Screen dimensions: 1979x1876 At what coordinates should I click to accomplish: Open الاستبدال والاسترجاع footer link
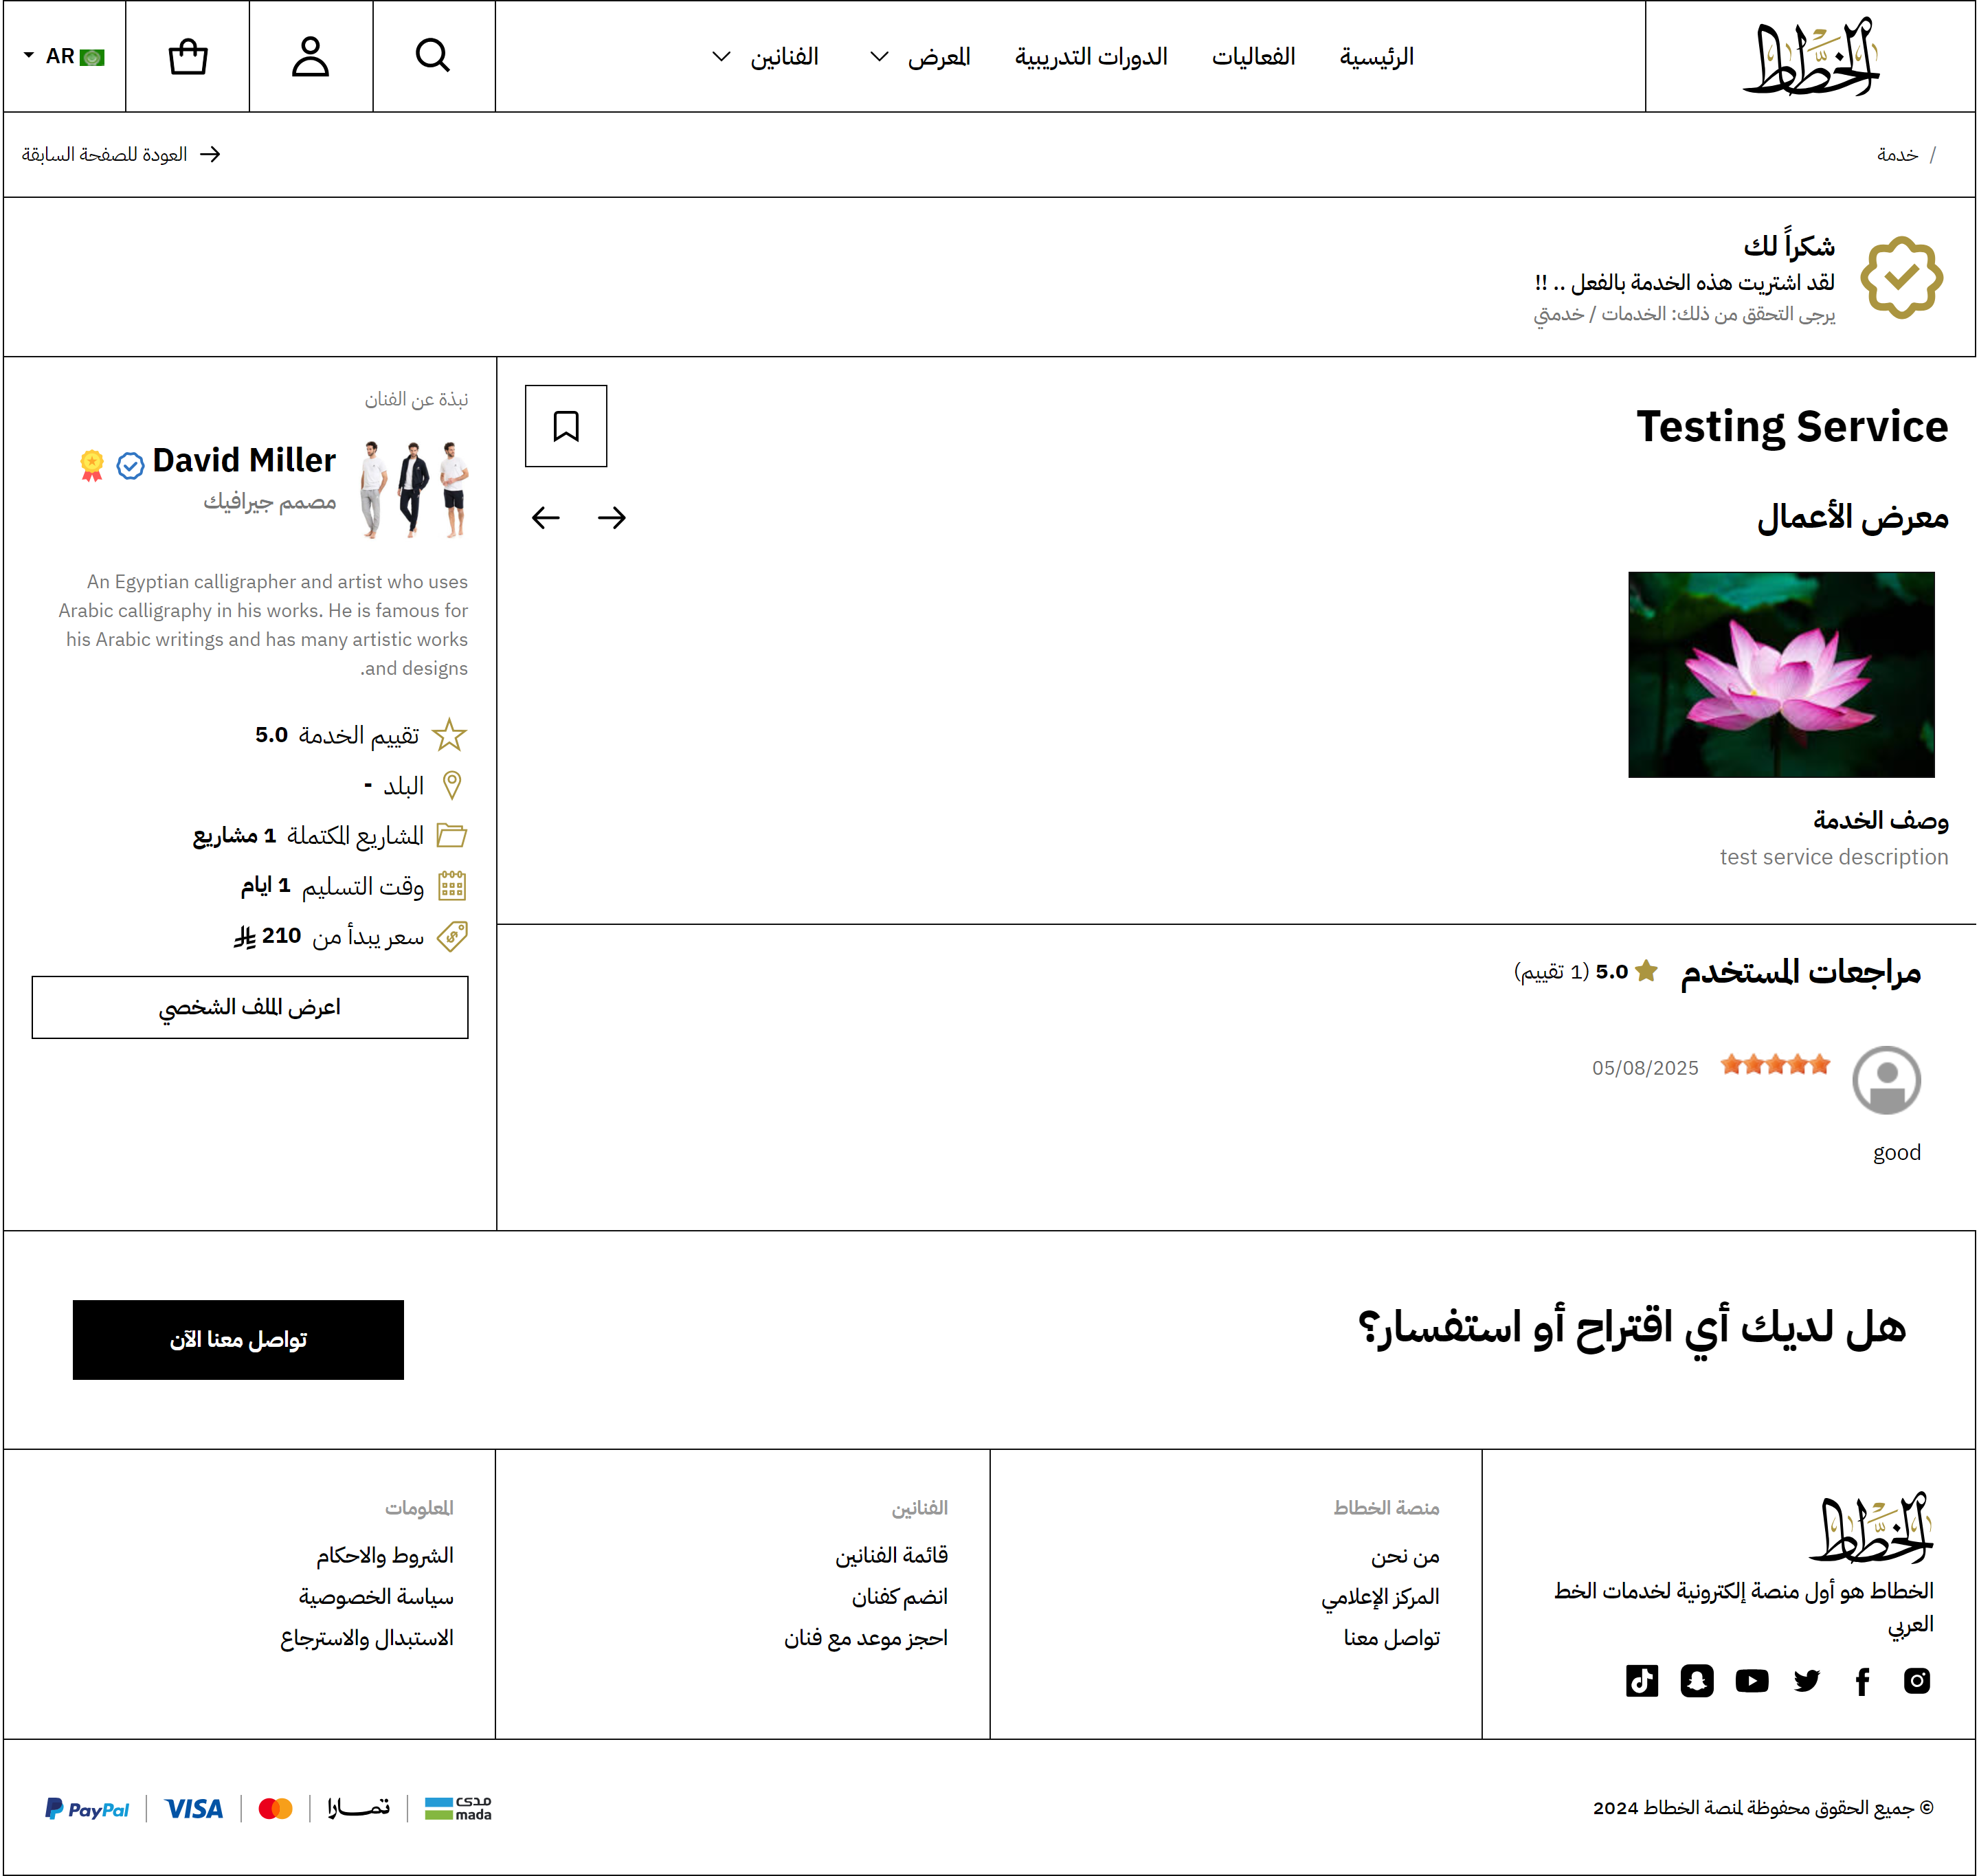(x=367, y=1638)
